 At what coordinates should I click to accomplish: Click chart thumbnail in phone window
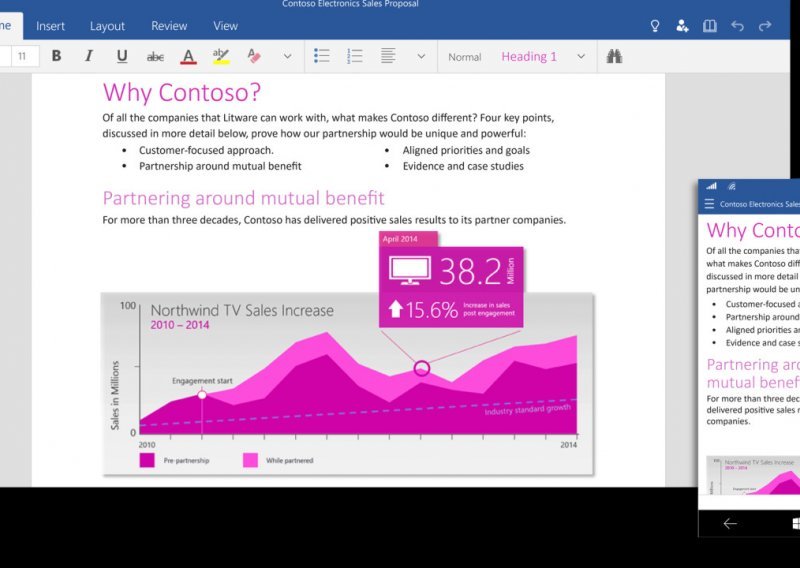pos(753,475)
